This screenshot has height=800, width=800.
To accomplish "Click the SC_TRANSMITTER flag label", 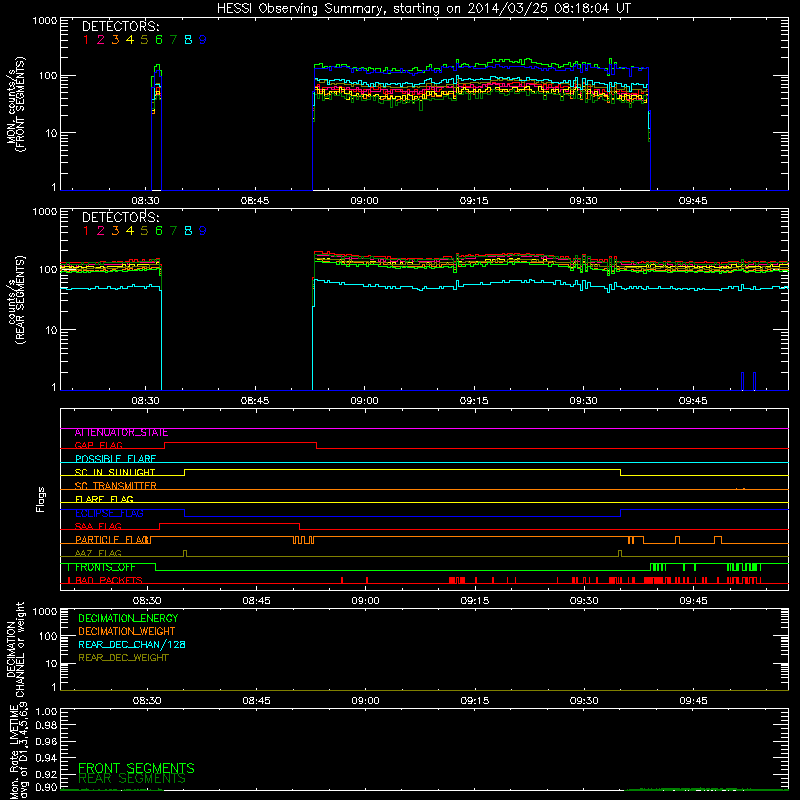I will tap(116, 486).
